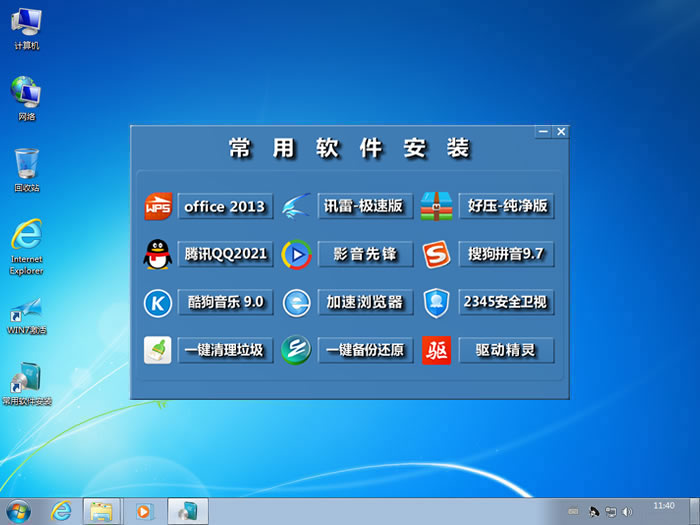Select the Internet Explorer desktop icon
The height and width of the screenshot is (525, 700).
click(26, 247)
